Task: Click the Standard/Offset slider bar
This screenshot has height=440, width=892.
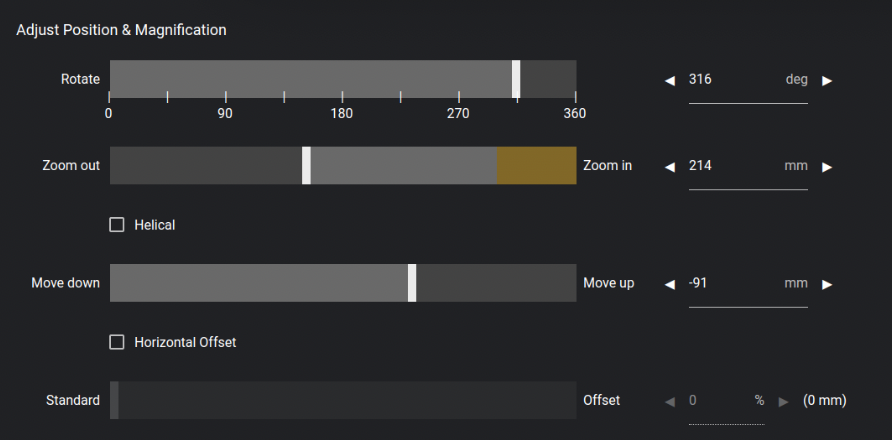Action: [x=343, y=400]
